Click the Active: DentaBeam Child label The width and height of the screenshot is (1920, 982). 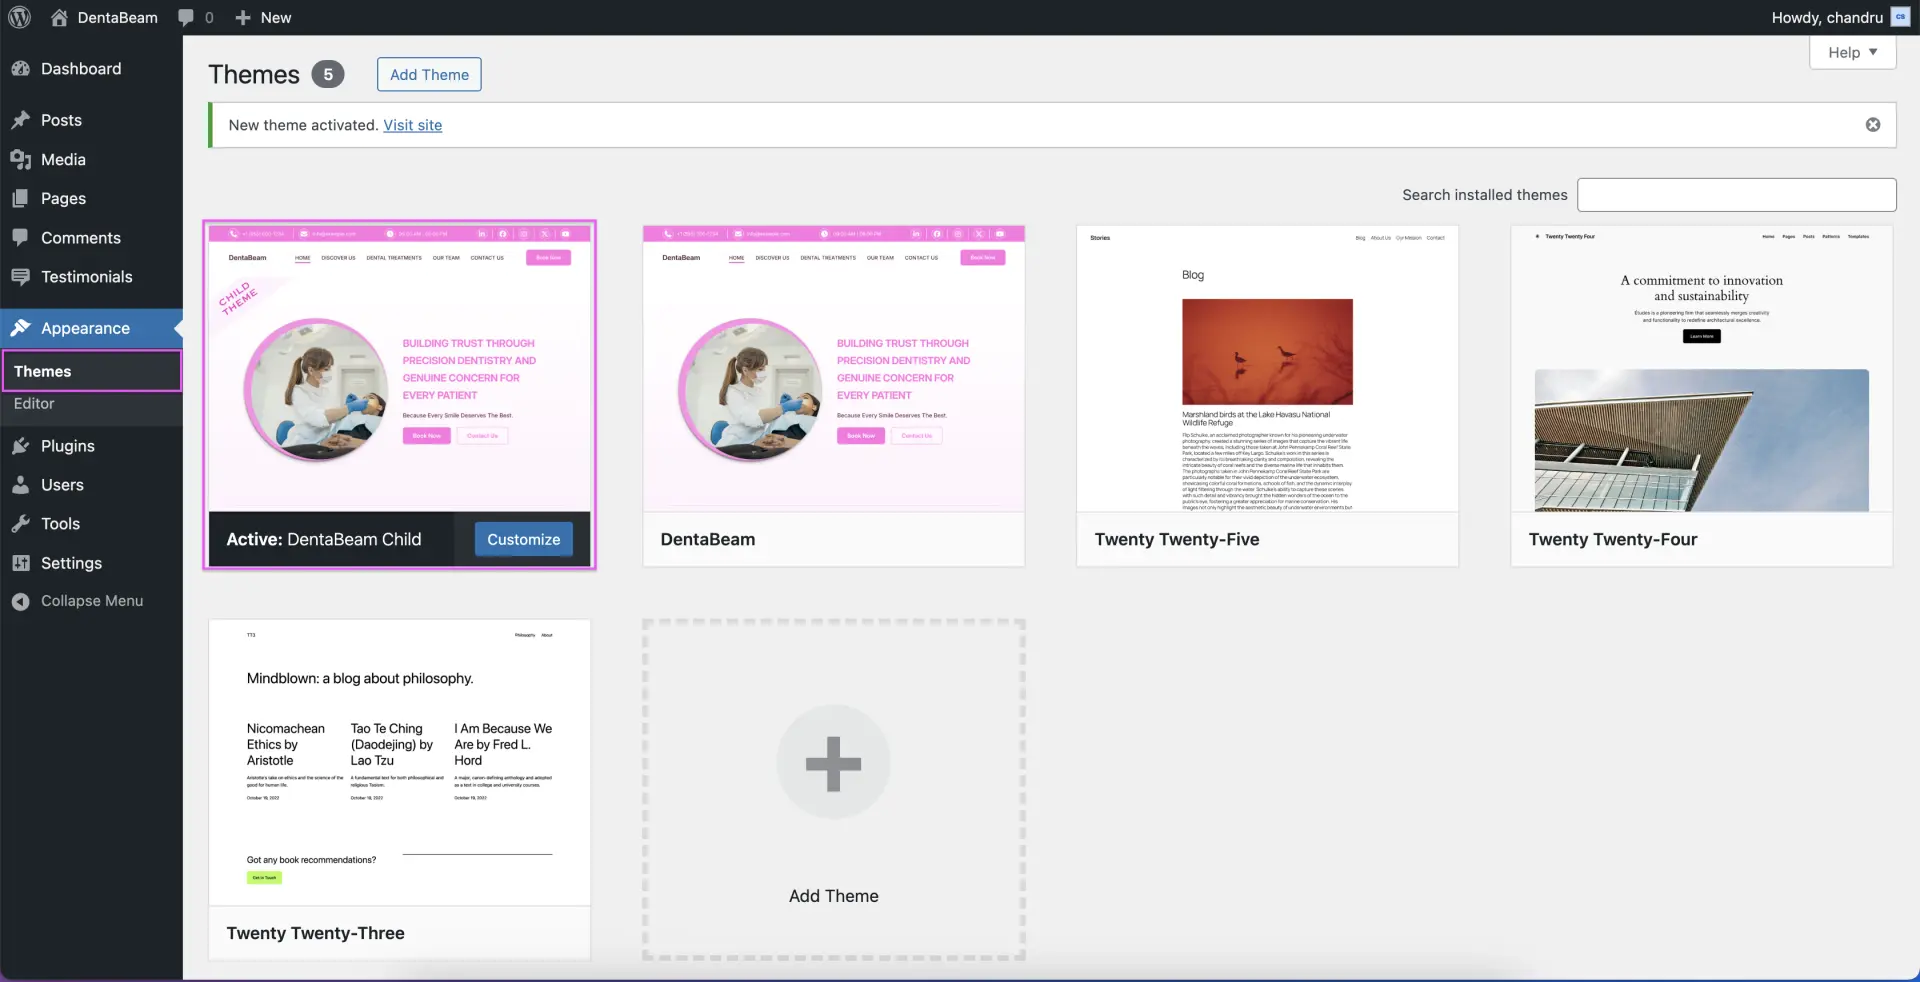(324, 539)
